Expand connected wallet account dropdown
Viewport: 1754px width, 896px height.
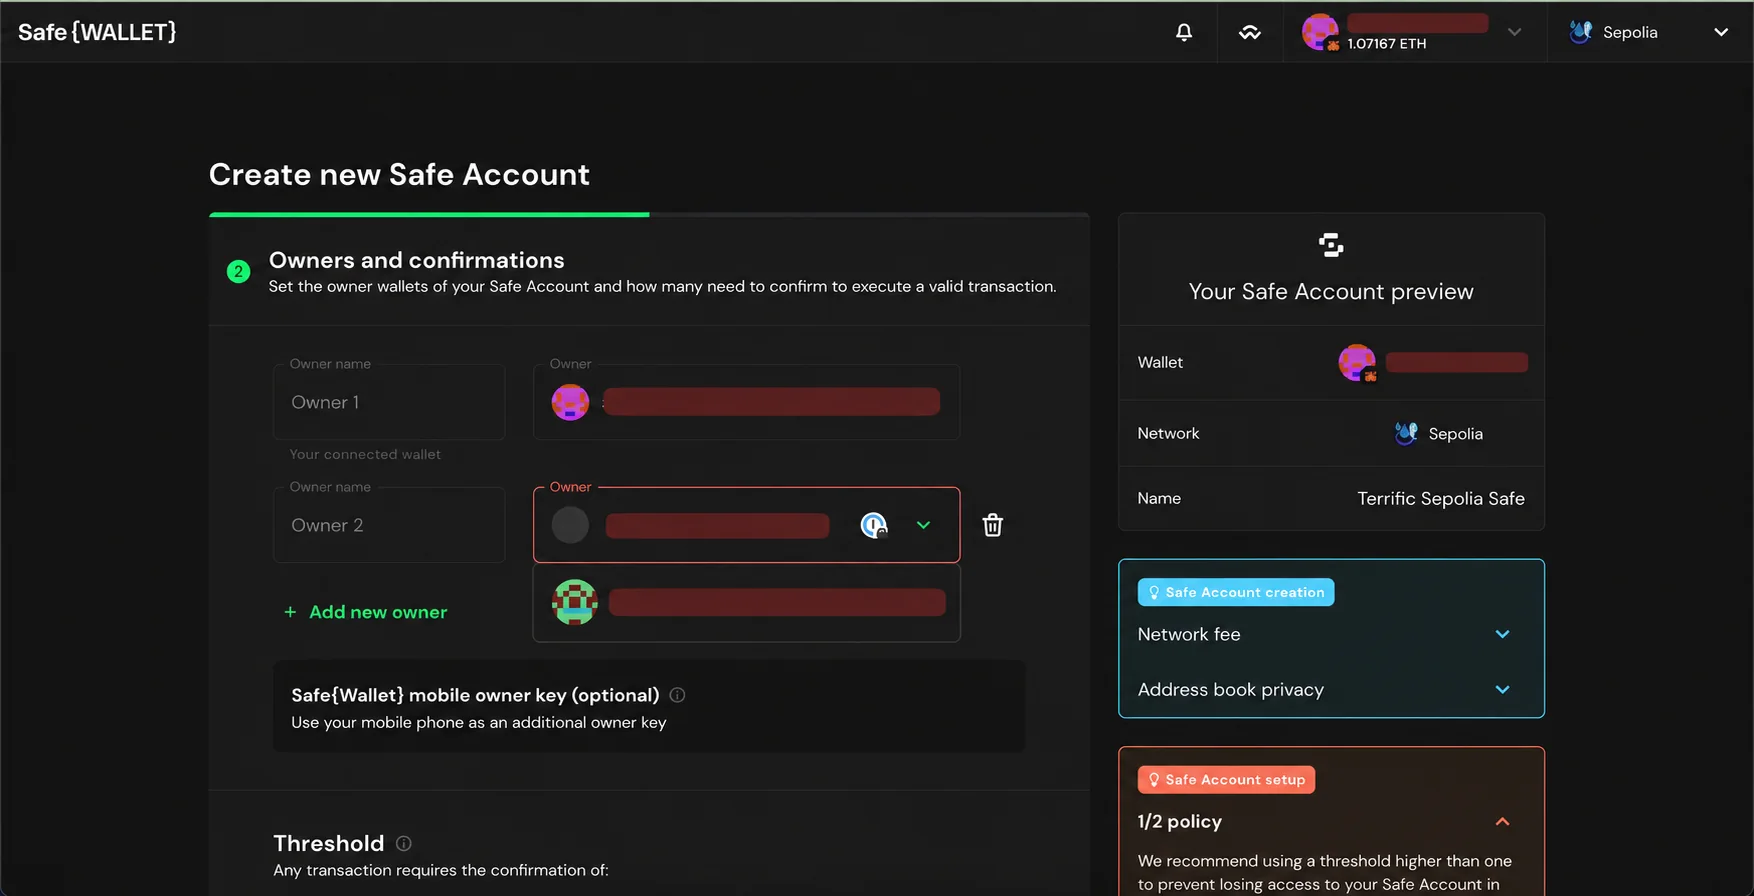point(1514,32)
